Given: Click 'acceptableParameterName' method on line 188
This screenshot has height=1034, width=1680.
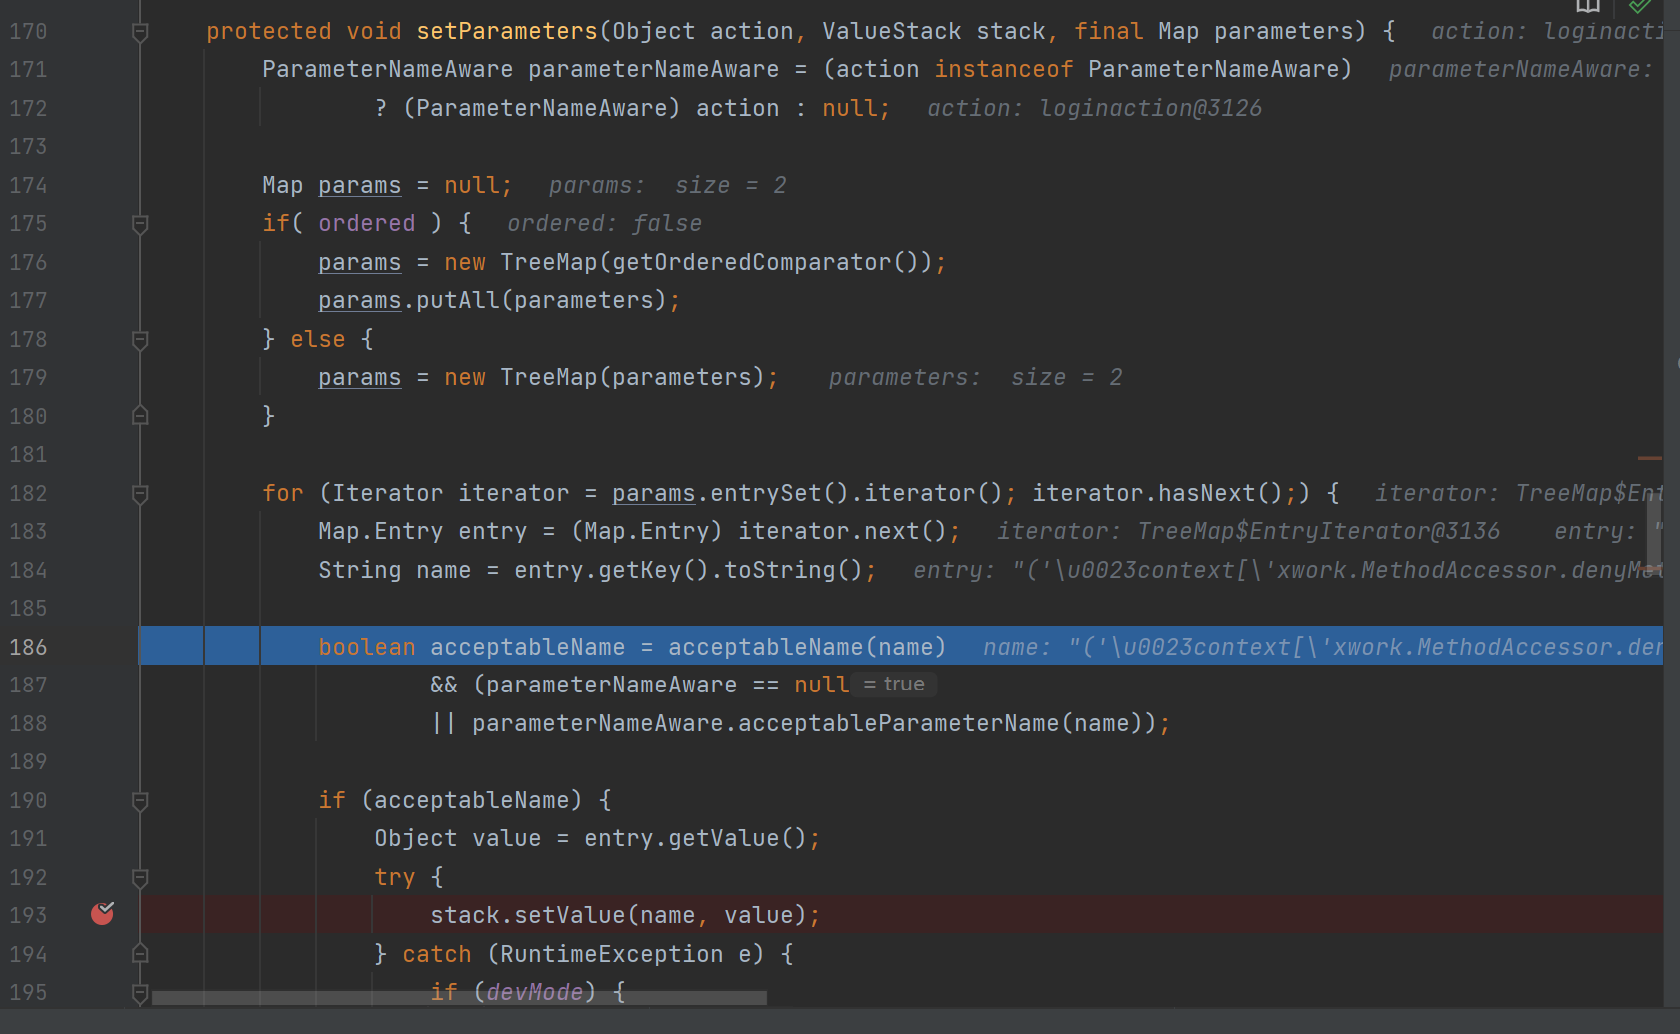Looking at the screenshot, I should (x=898, y=723).
